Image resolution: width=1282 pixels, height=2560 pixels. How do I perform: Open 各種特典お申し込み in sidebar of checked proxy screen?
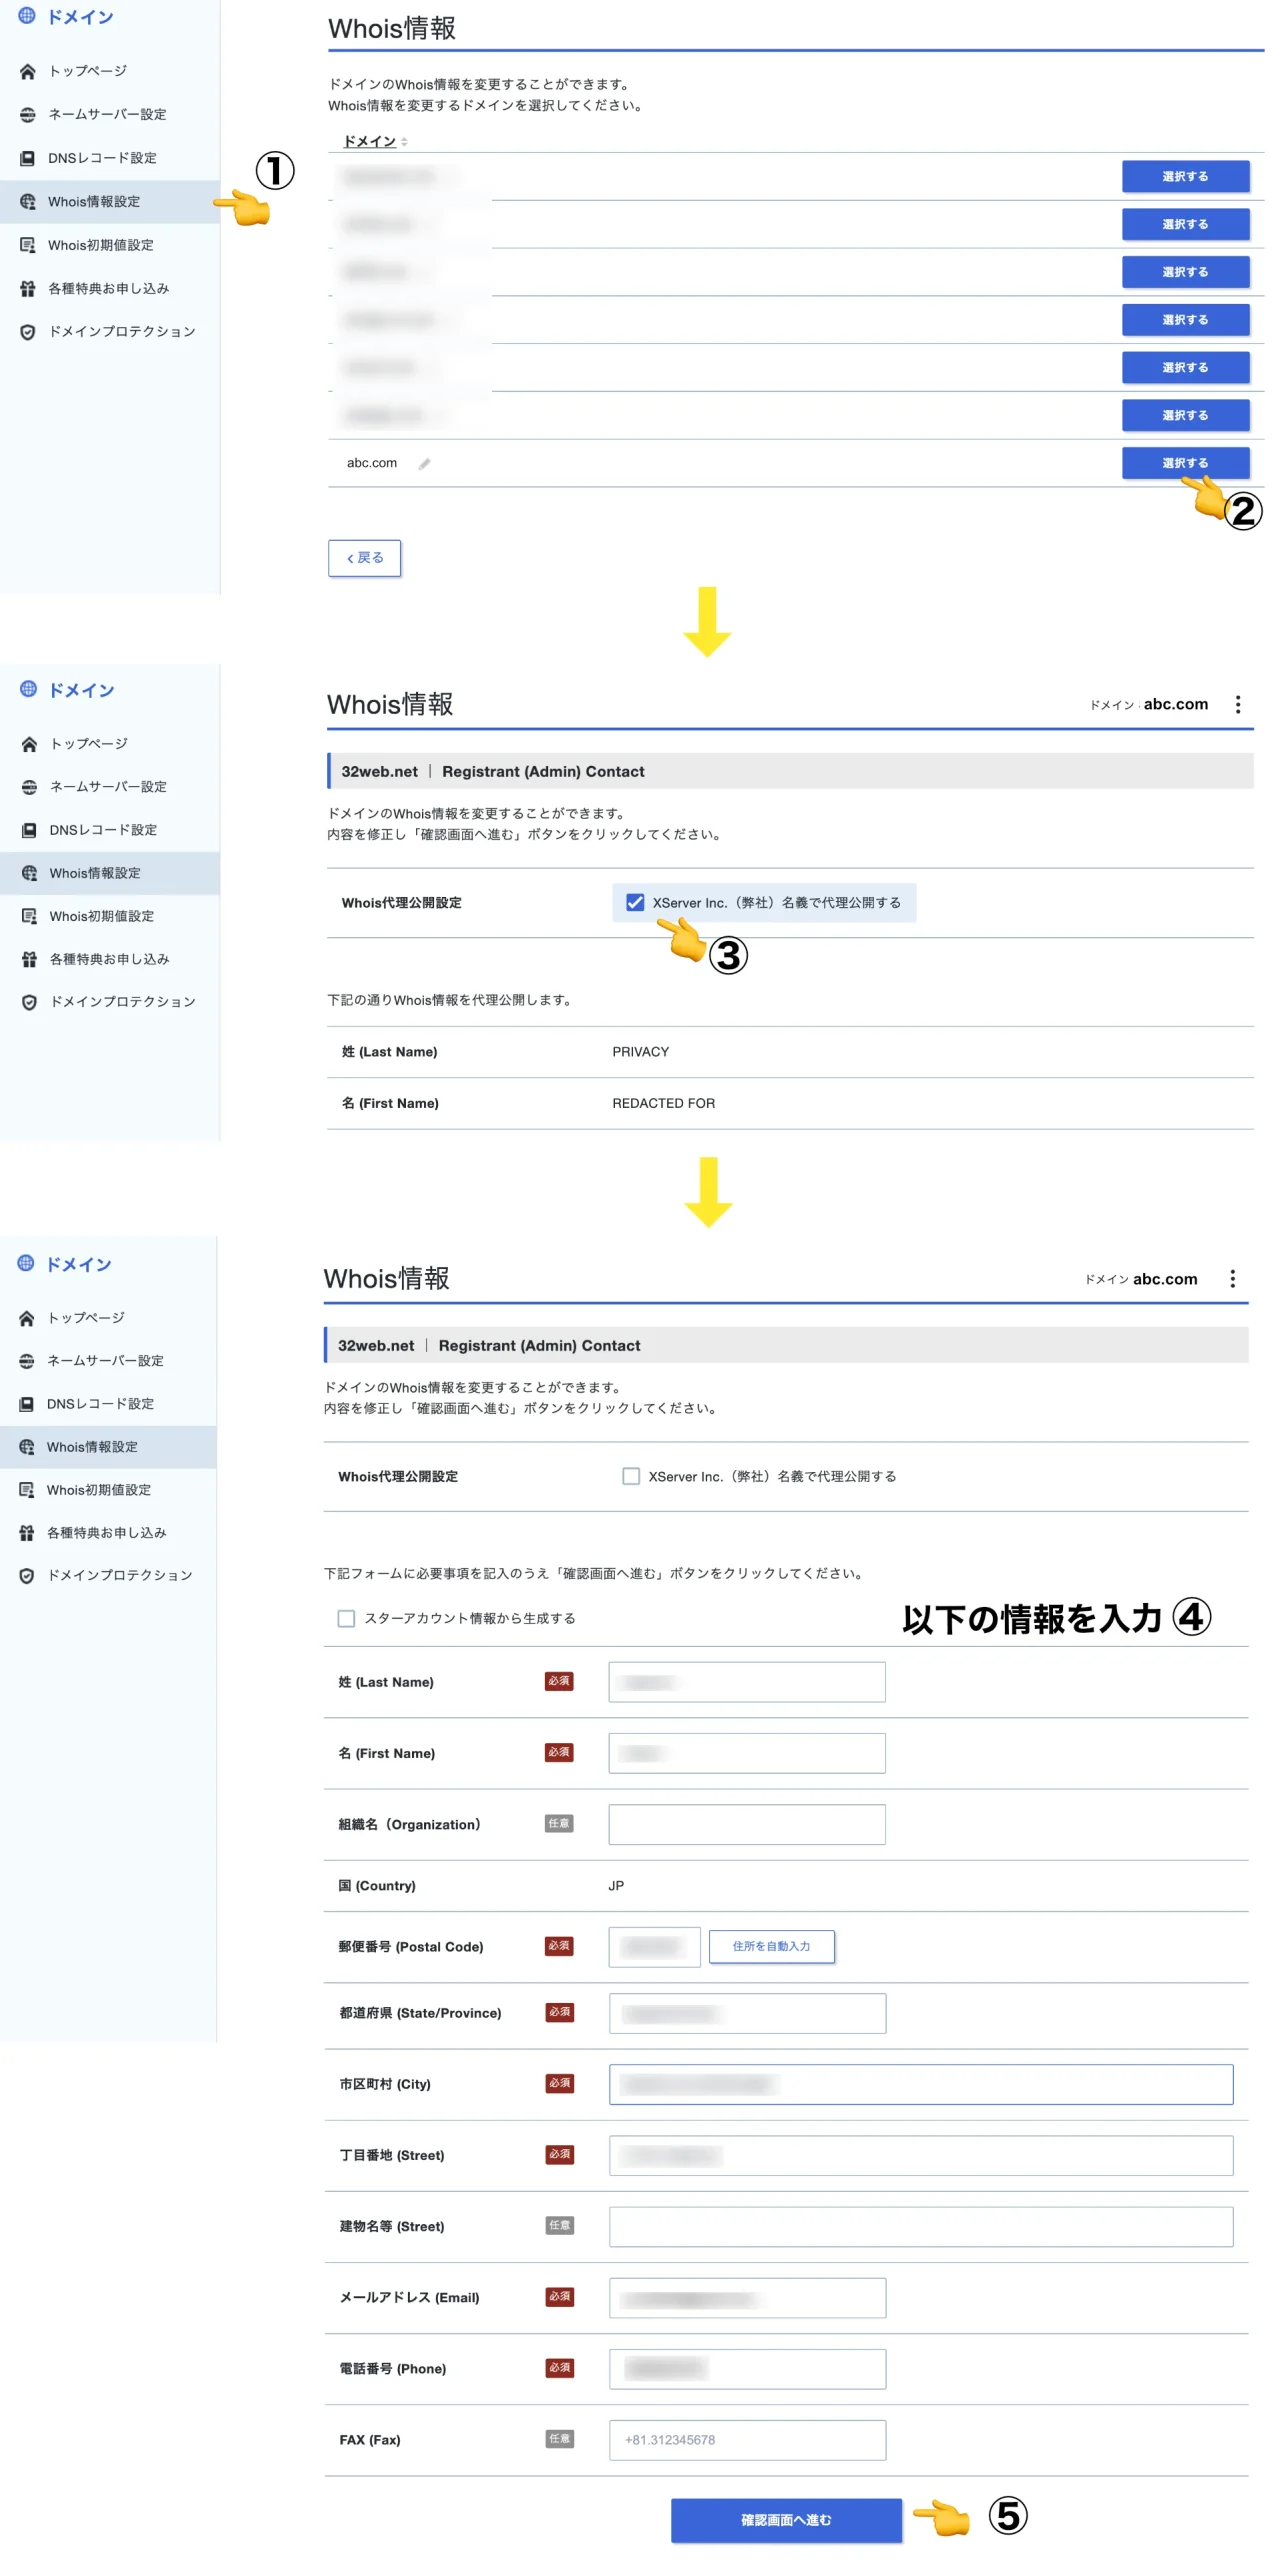110,959
